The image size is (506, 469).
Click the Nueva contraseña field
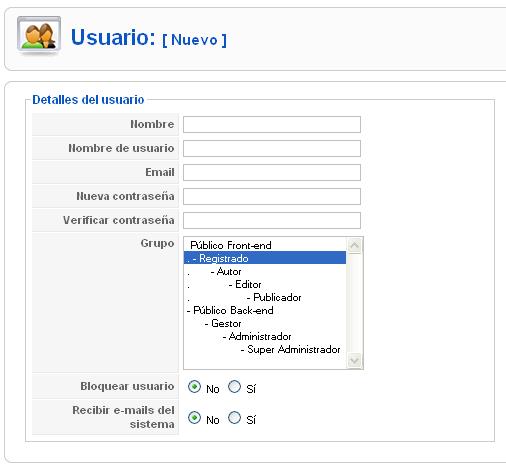(x=272, y=196)
